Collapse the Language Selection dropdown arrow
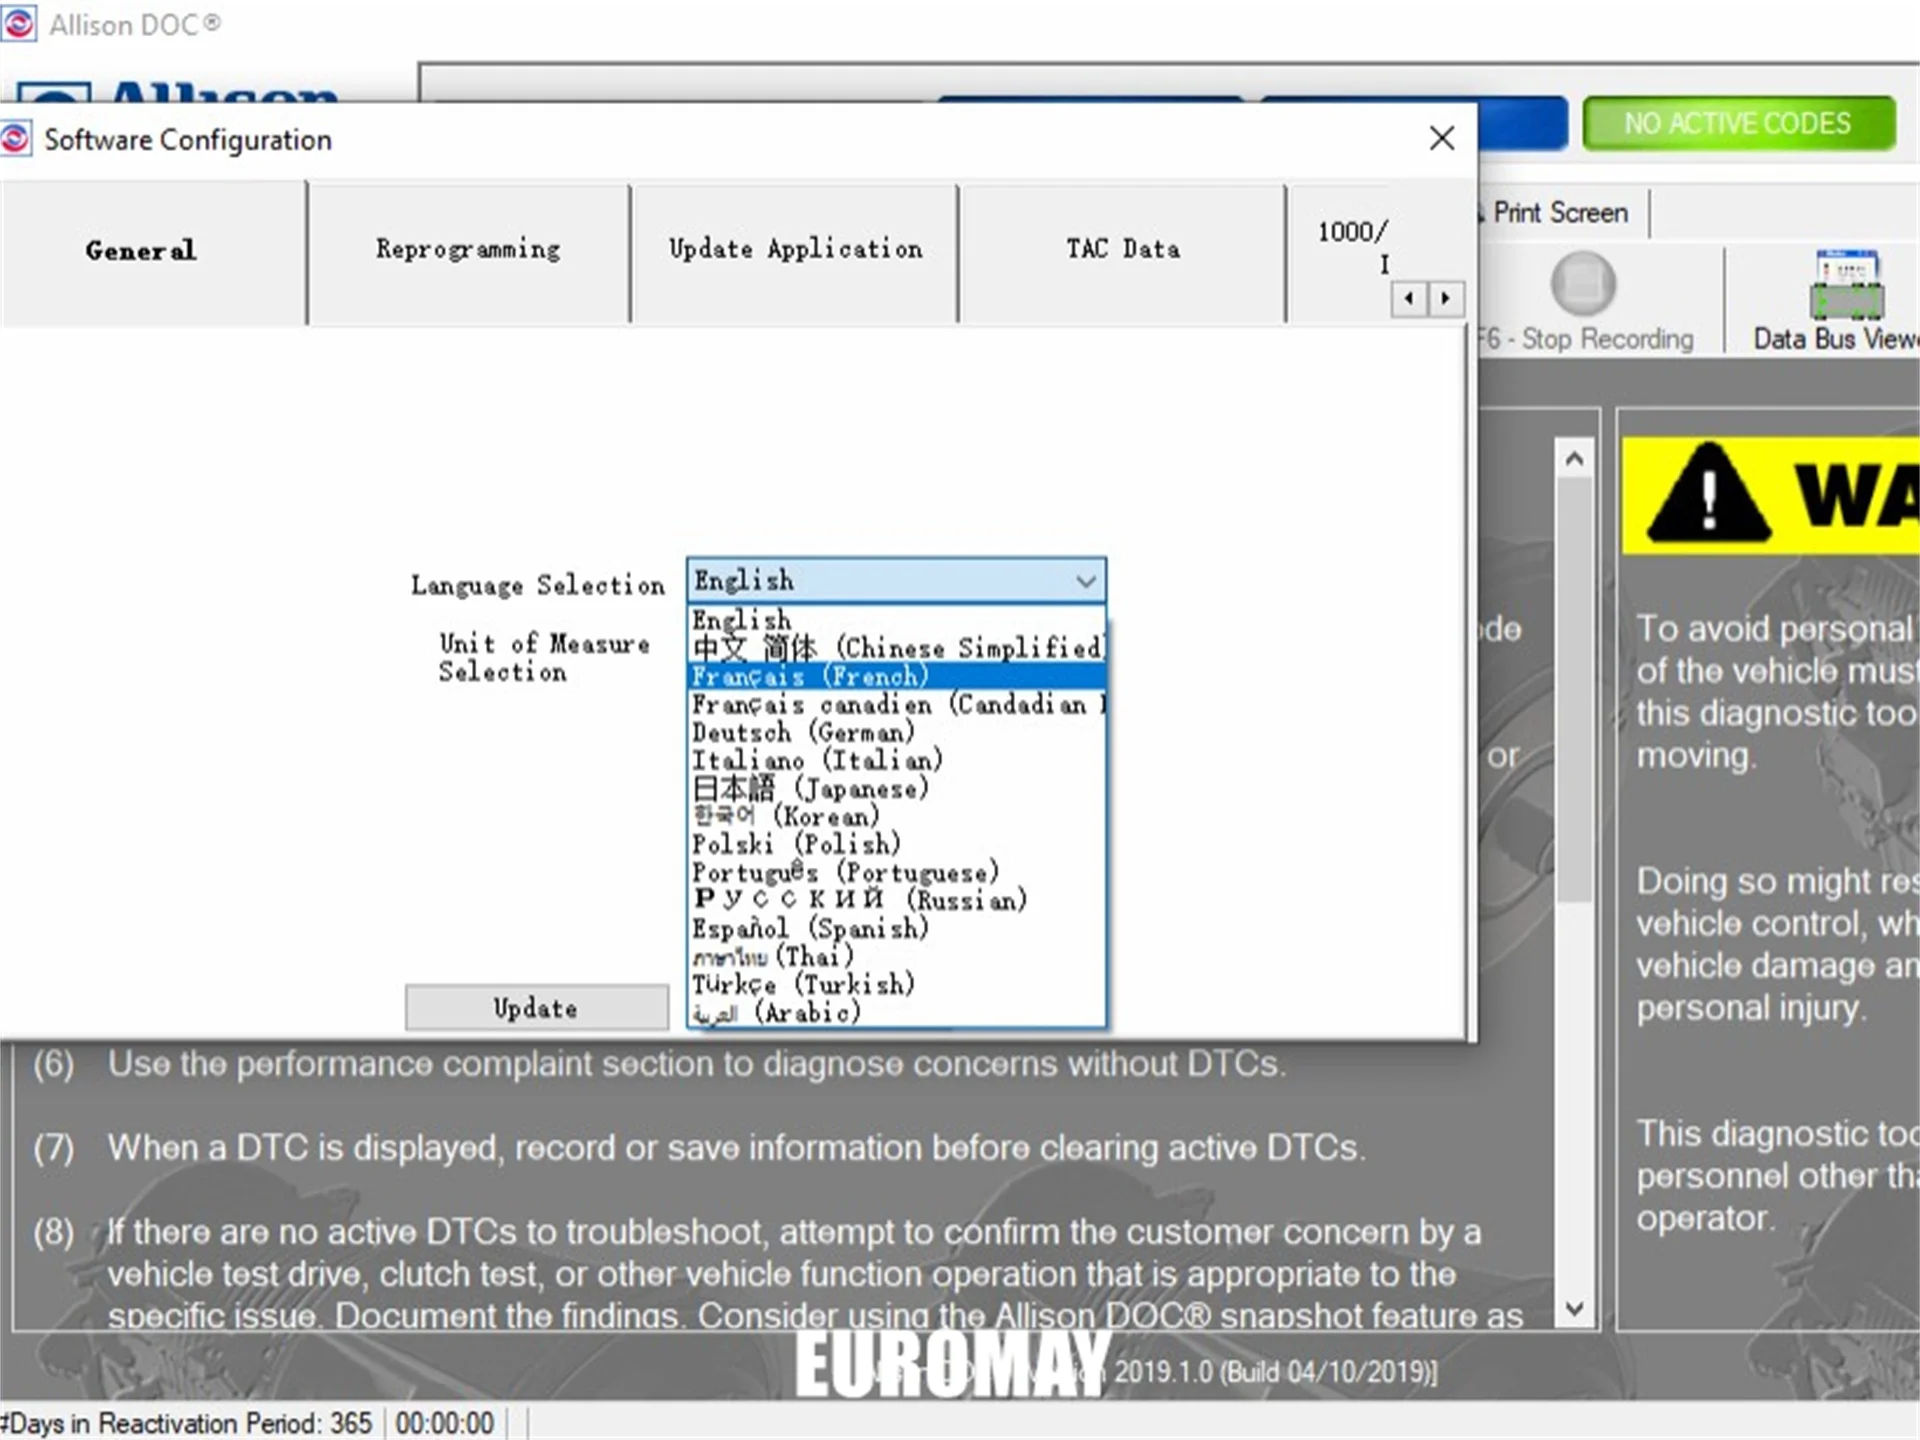This screenshot has height=1440, width=1920. click(x=1085, y=581)
